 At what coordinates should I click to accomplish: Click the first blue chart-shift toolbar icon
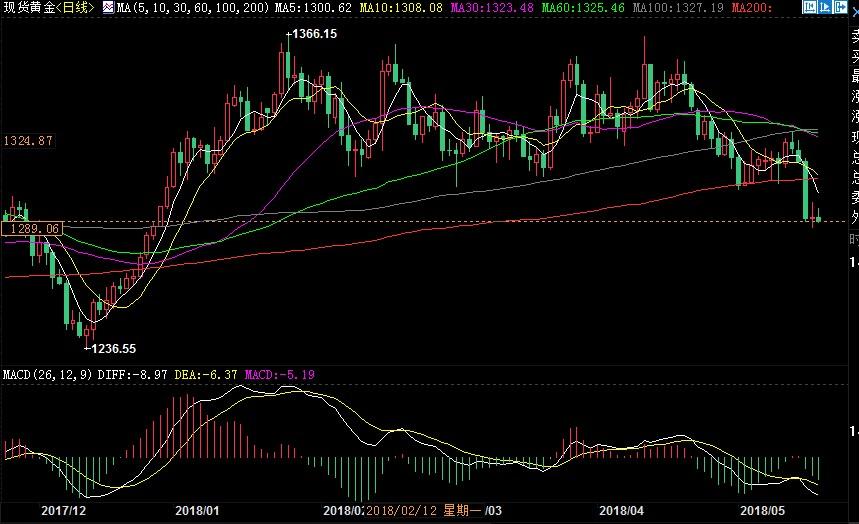click(810, 7)
